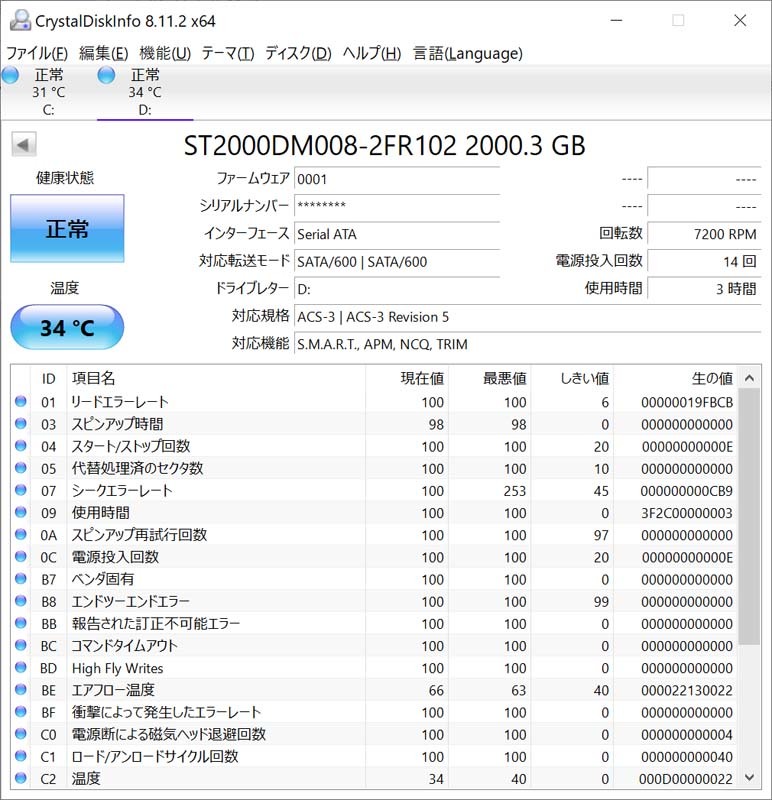
Task: Click the raw value 000D00000022
Action: point(686,779)
